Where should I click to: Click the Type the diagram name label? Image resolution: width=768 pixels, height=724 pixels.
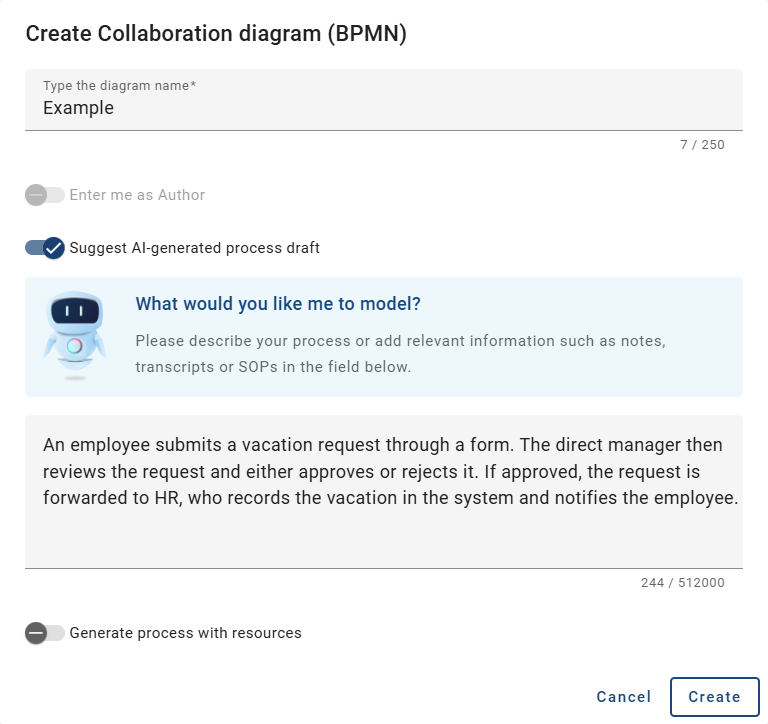pos(119,86)
